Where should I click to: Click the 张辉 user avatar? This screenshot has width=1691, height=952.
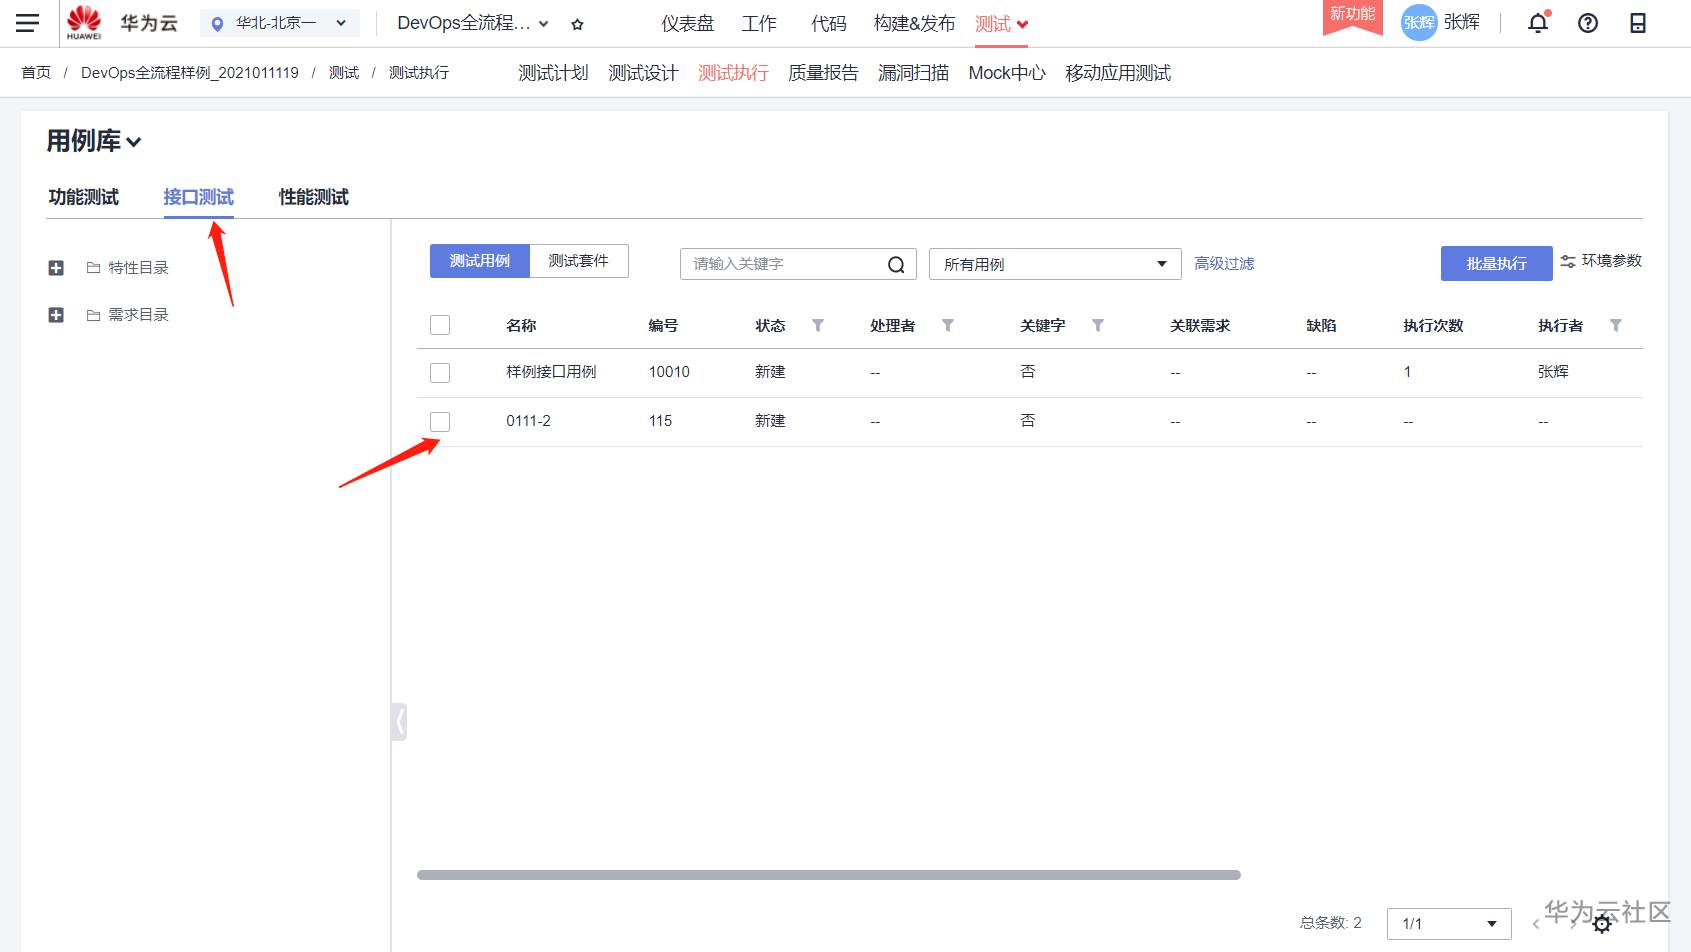point(1419,22)
